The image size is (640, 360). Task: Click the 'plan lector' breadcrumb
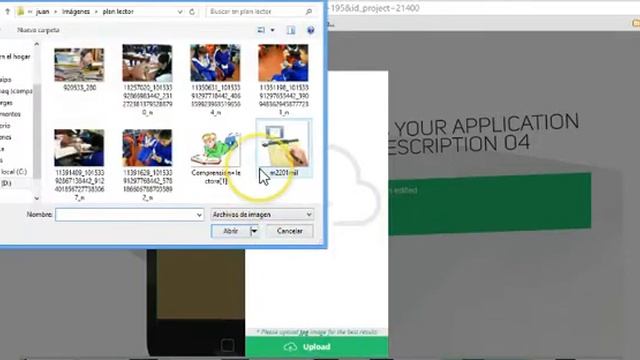coord(118,12)
